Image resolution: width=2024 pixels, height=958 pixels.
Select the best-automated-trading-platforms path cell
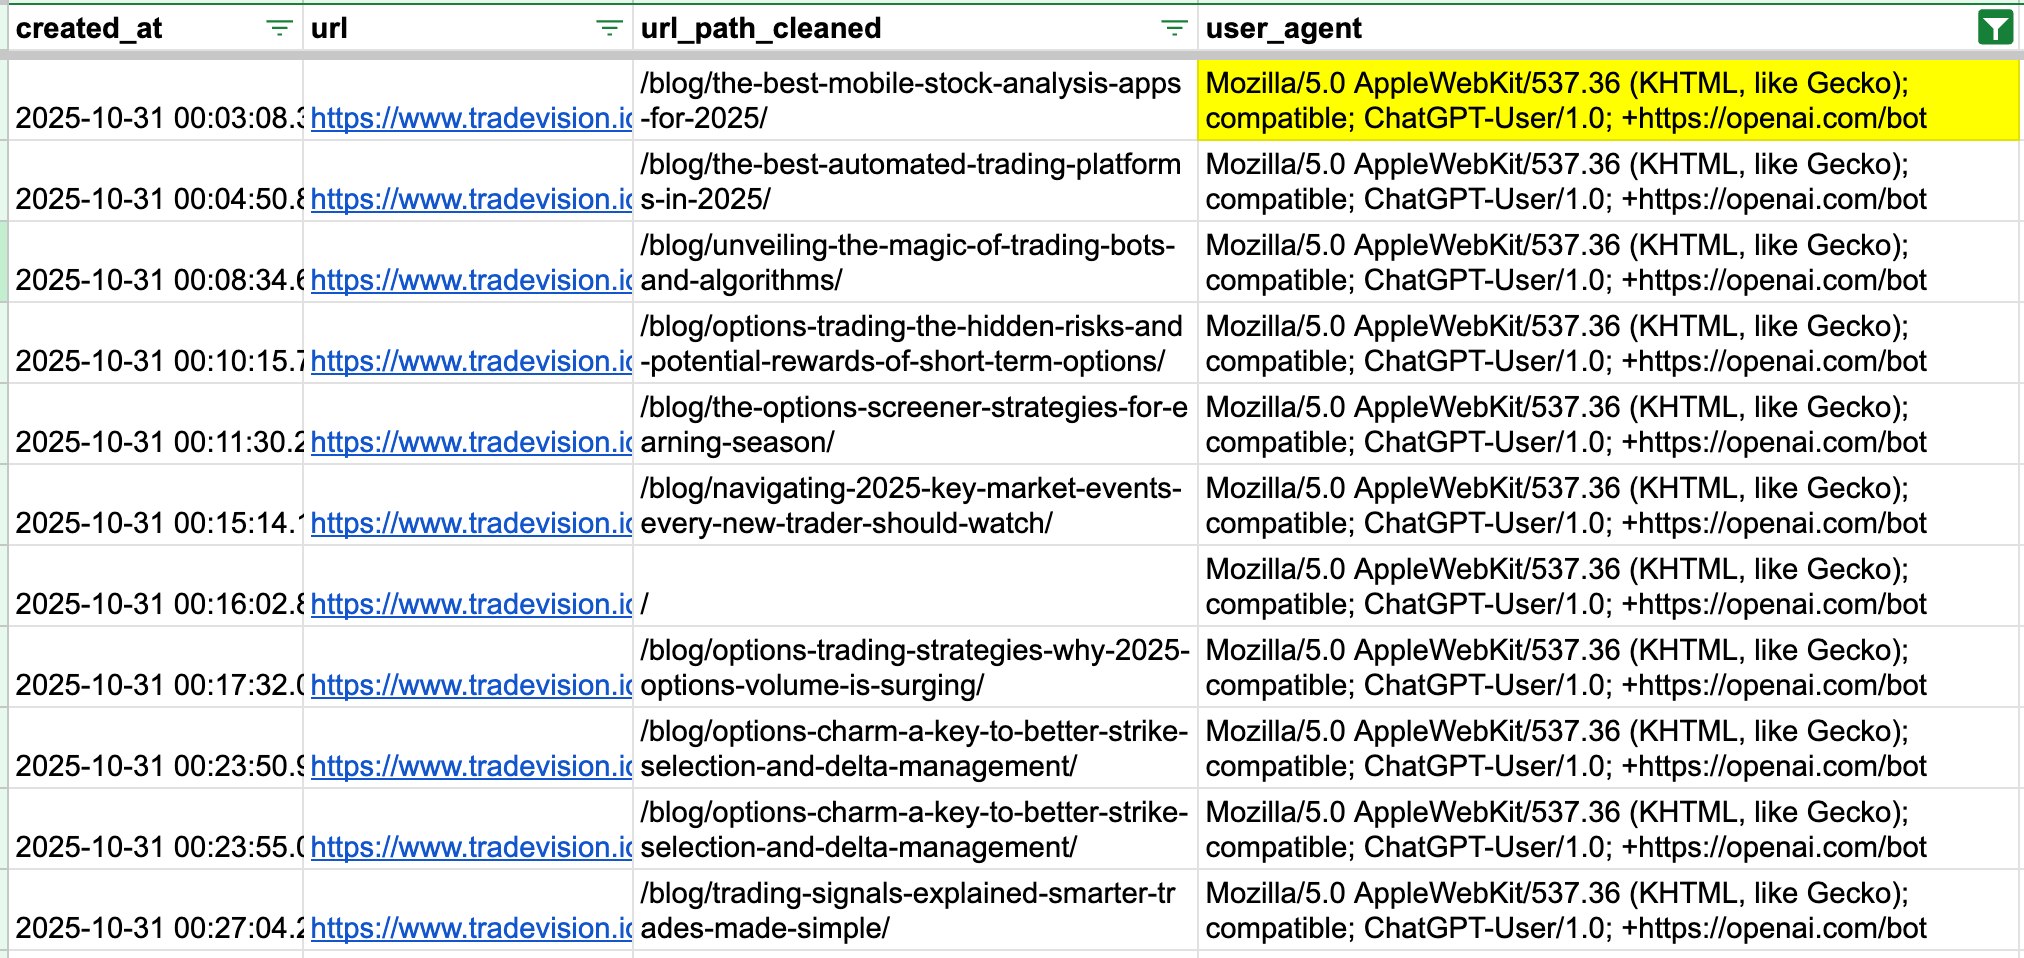tap(915, 181)
